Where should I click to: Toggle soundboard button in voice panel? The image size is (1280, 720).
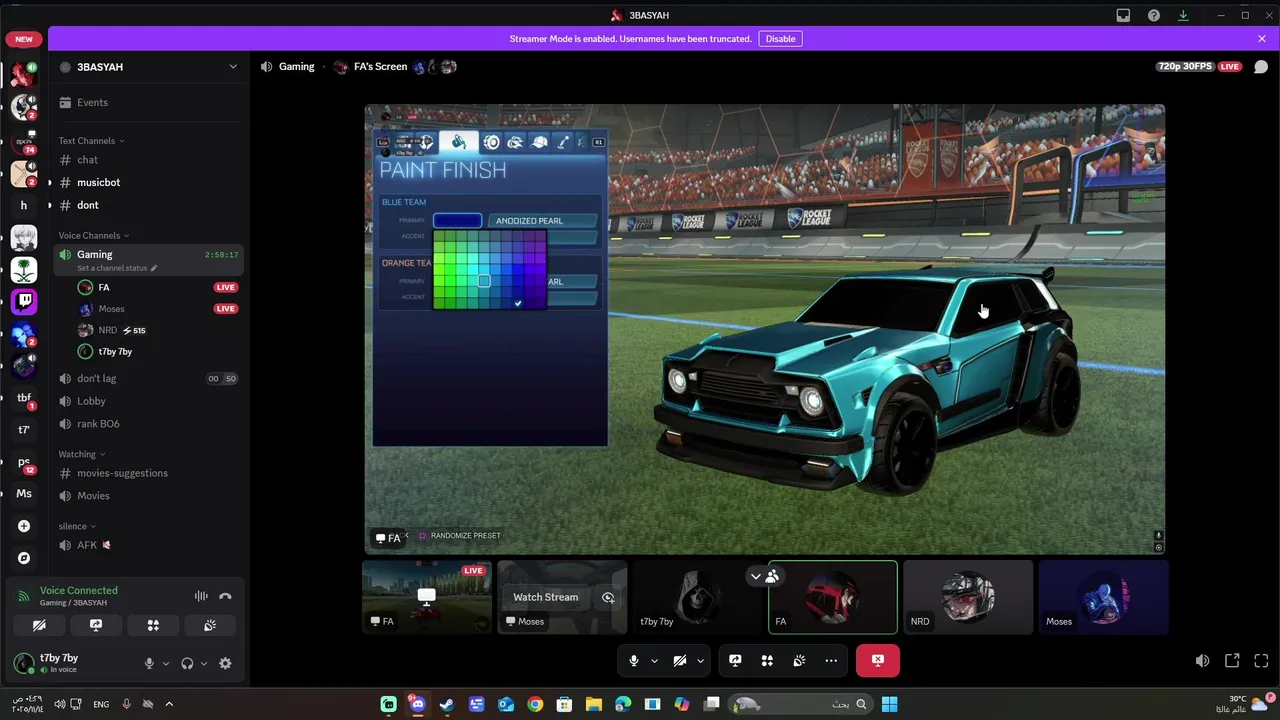210,625
